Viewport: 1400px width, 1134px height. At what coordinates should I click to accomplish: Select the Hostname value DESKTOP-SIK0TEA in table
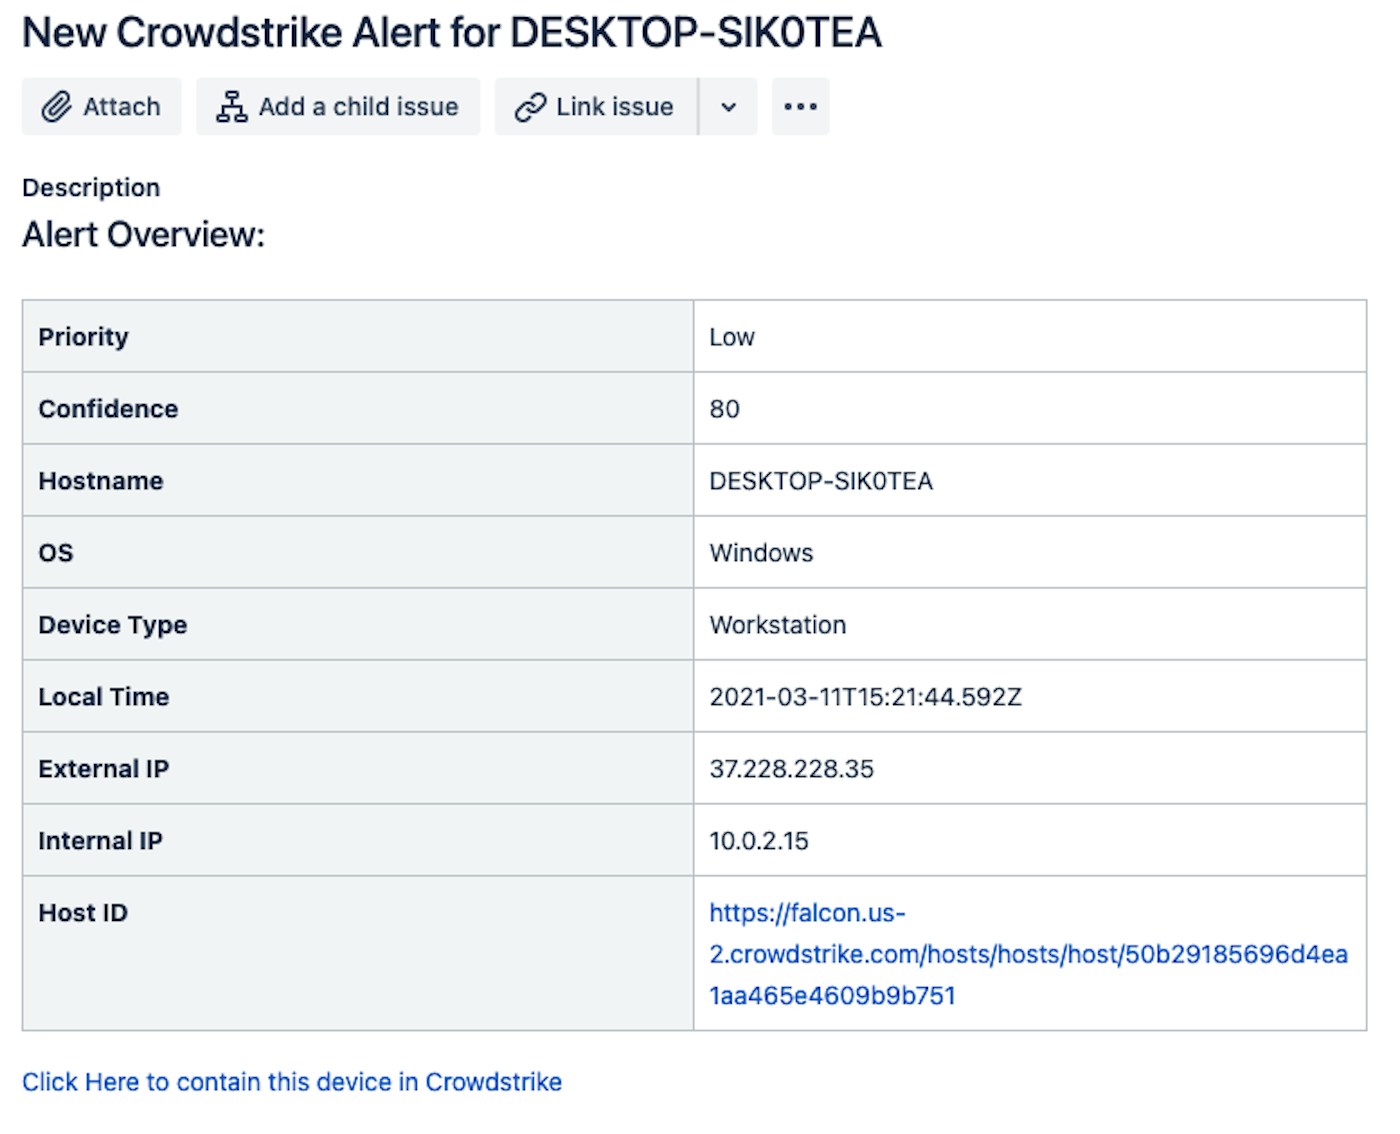[x=821, y=481]
